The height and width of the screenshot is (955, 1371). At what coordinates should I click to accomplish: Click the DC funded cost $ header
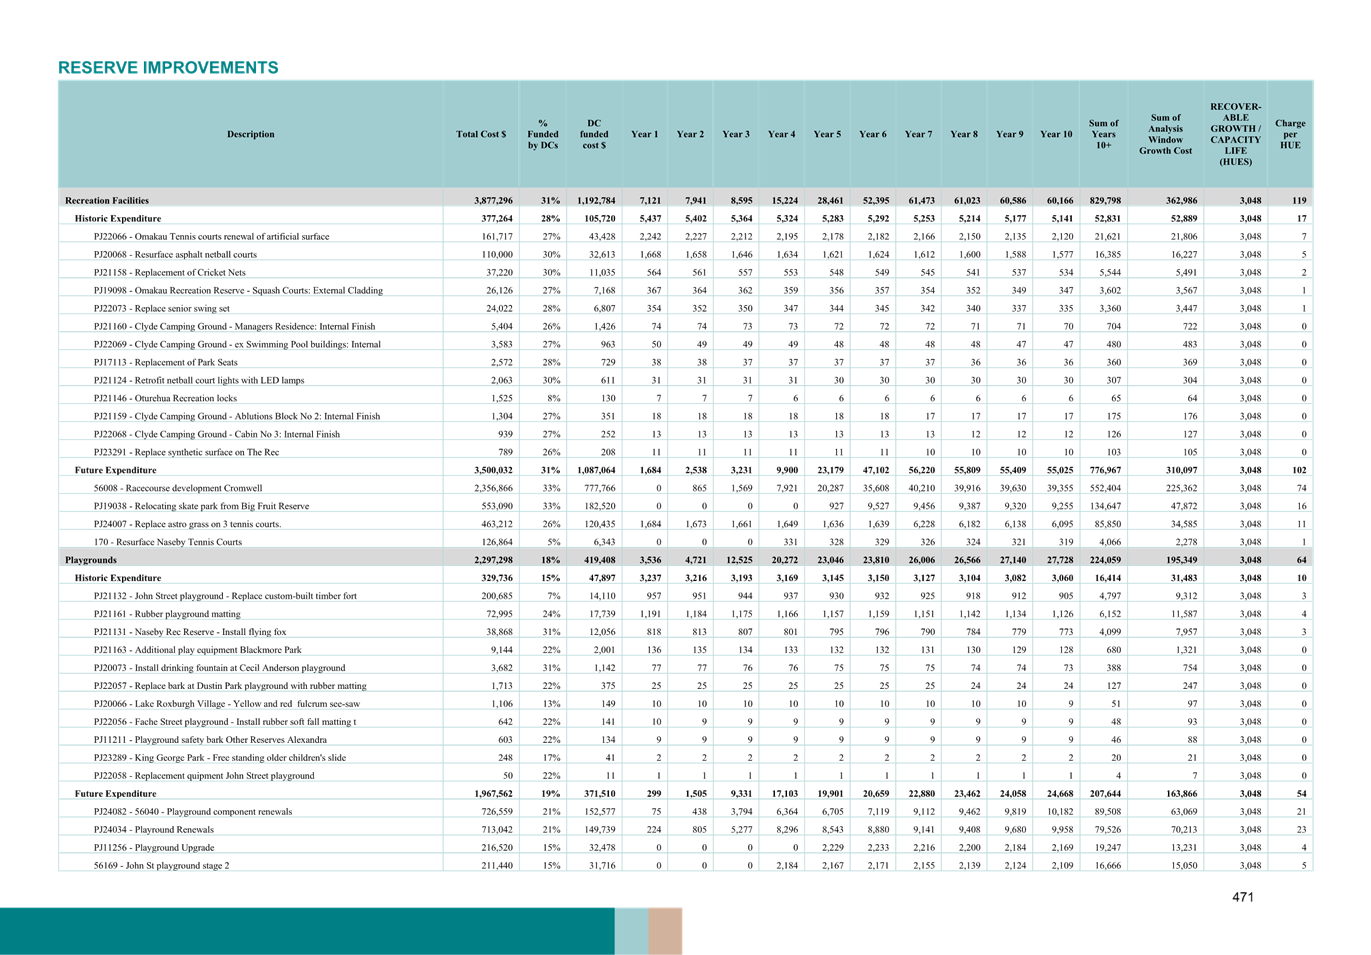(x=594, y=134)
